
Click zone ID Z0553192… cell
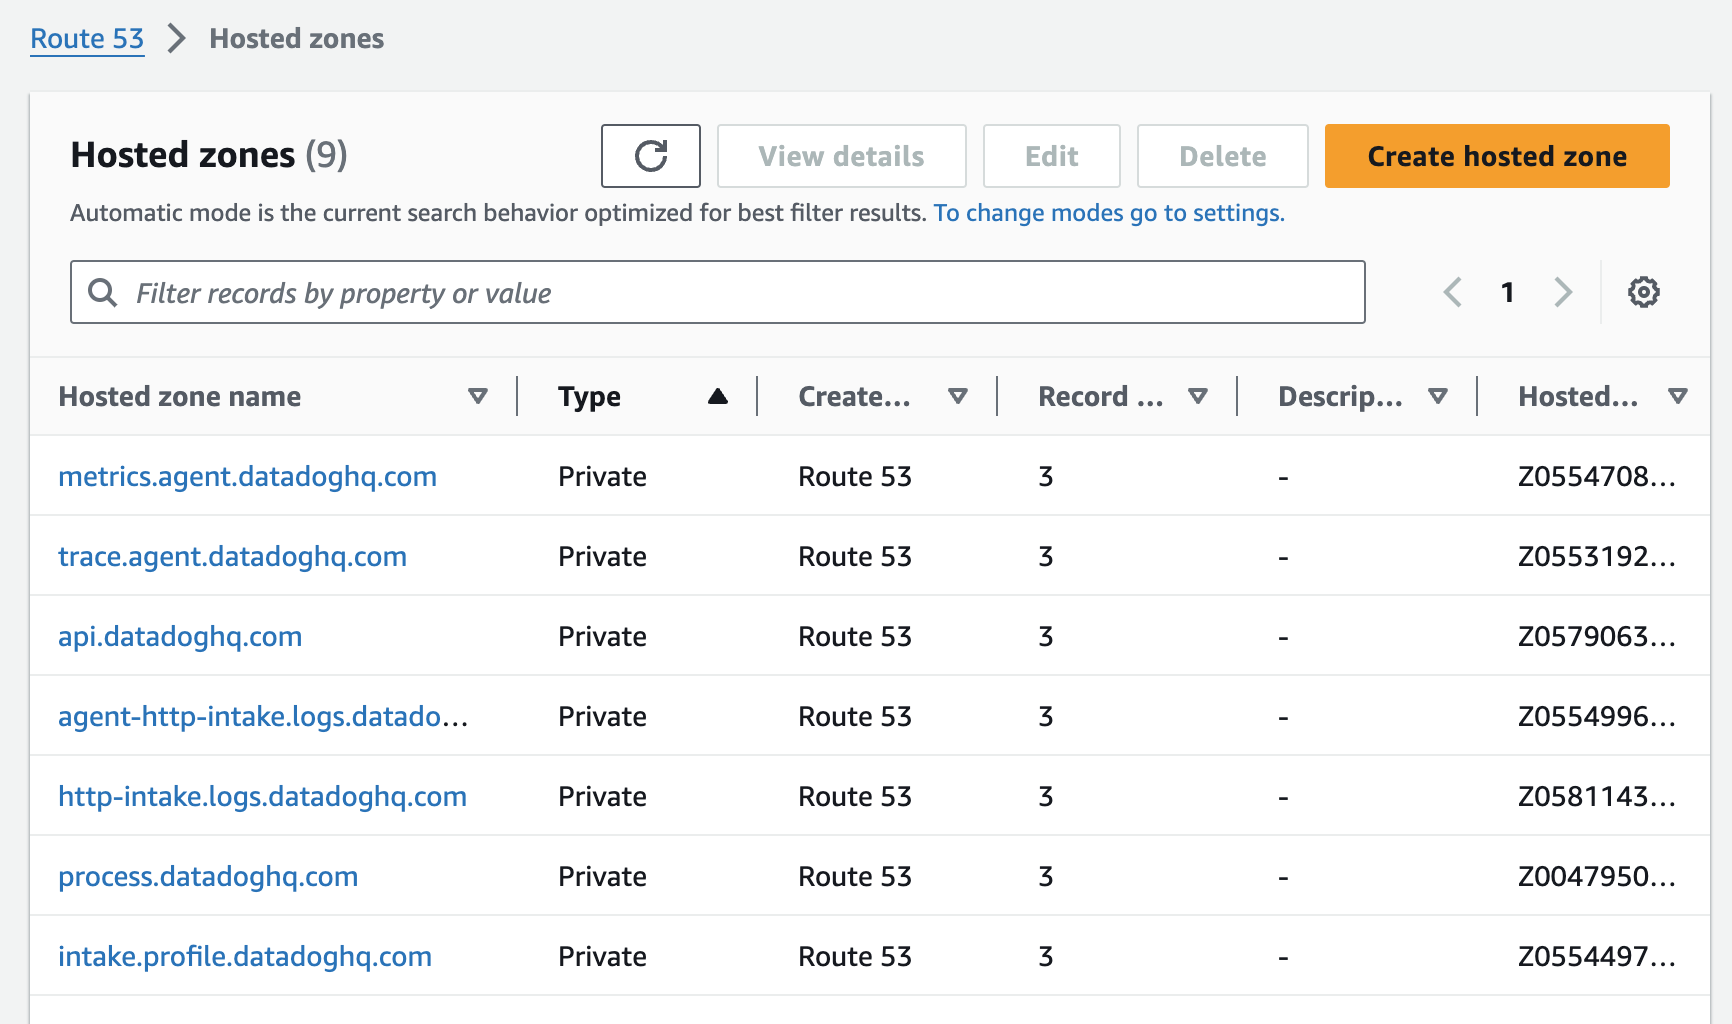1597,556
